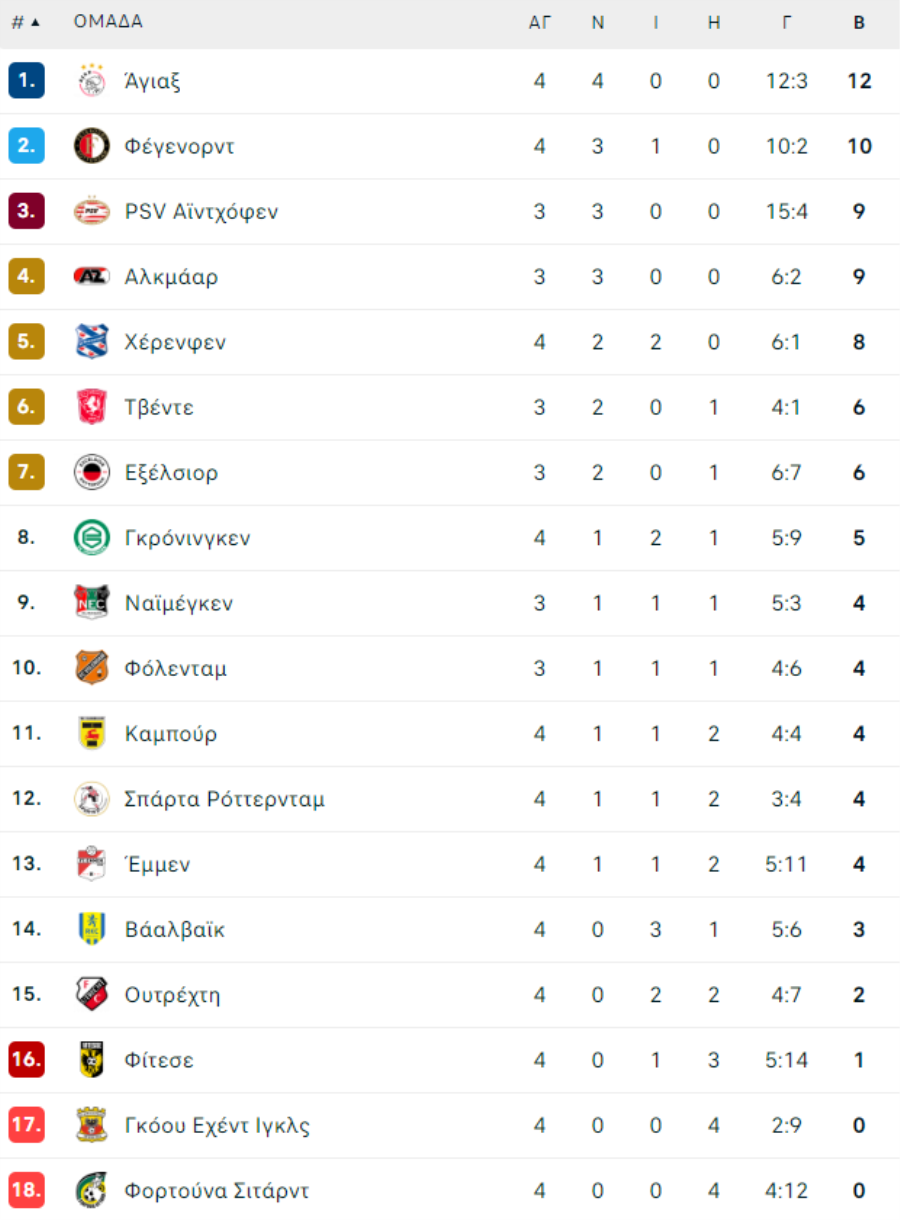Click the blue rank 1 position badge
Screen dimensions: 900x1220
pos(26,81)
